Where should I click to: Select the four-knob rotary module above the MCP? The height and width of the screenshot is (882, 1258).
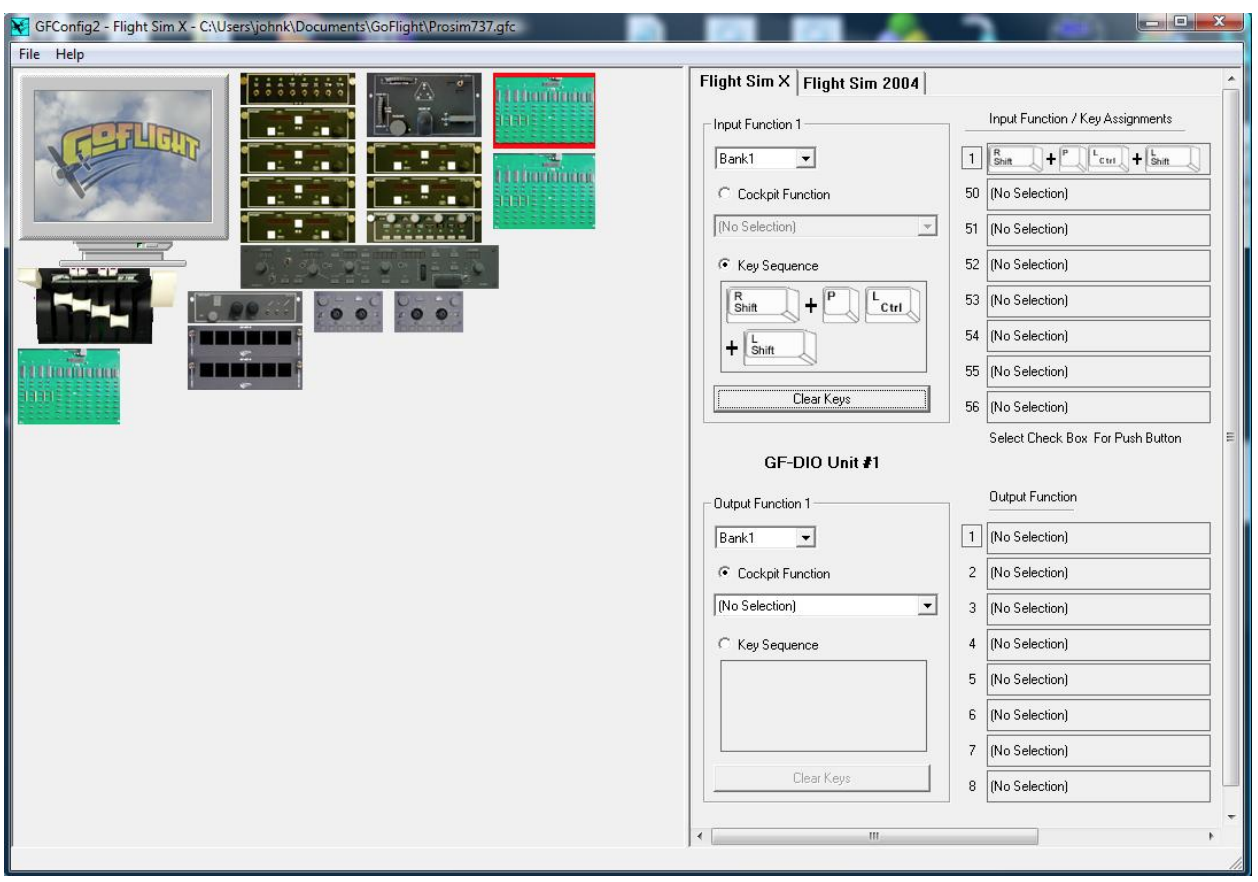(424, 227)
